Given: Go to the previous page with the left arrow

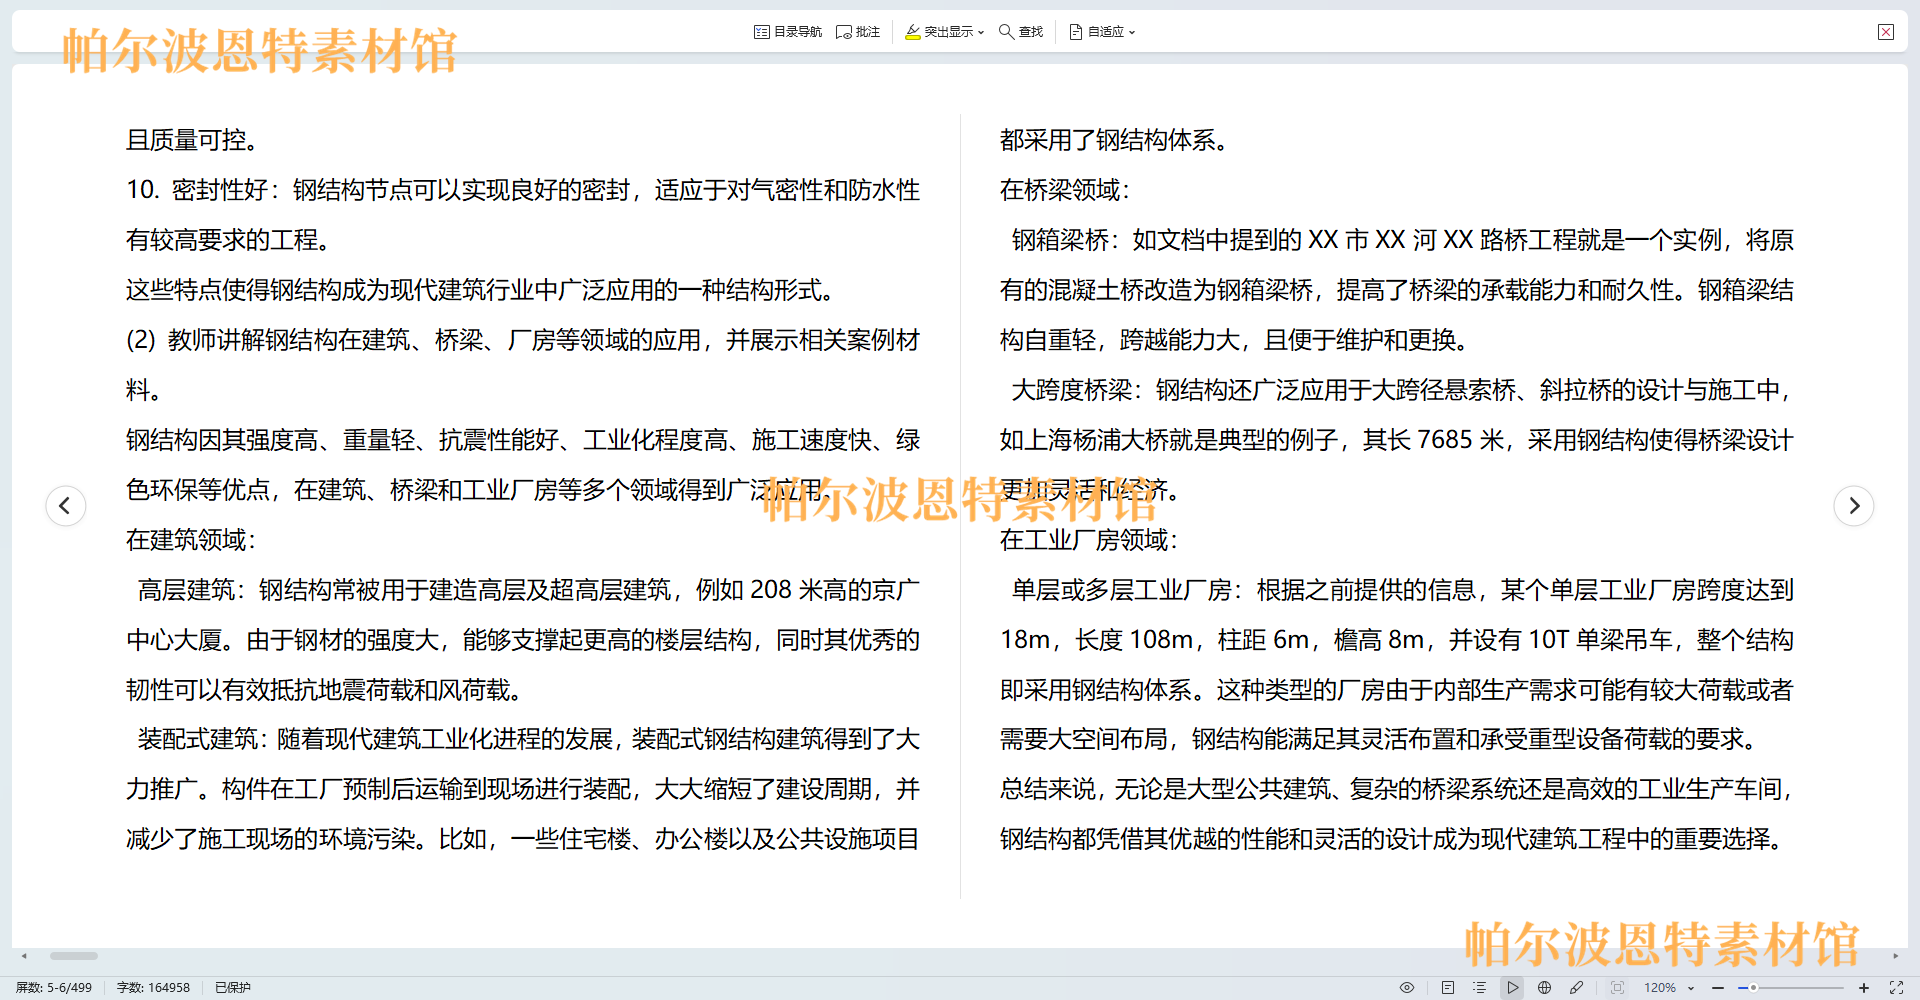Looking at the screenshot, I should pyautogui.click(x=65, y=505).
